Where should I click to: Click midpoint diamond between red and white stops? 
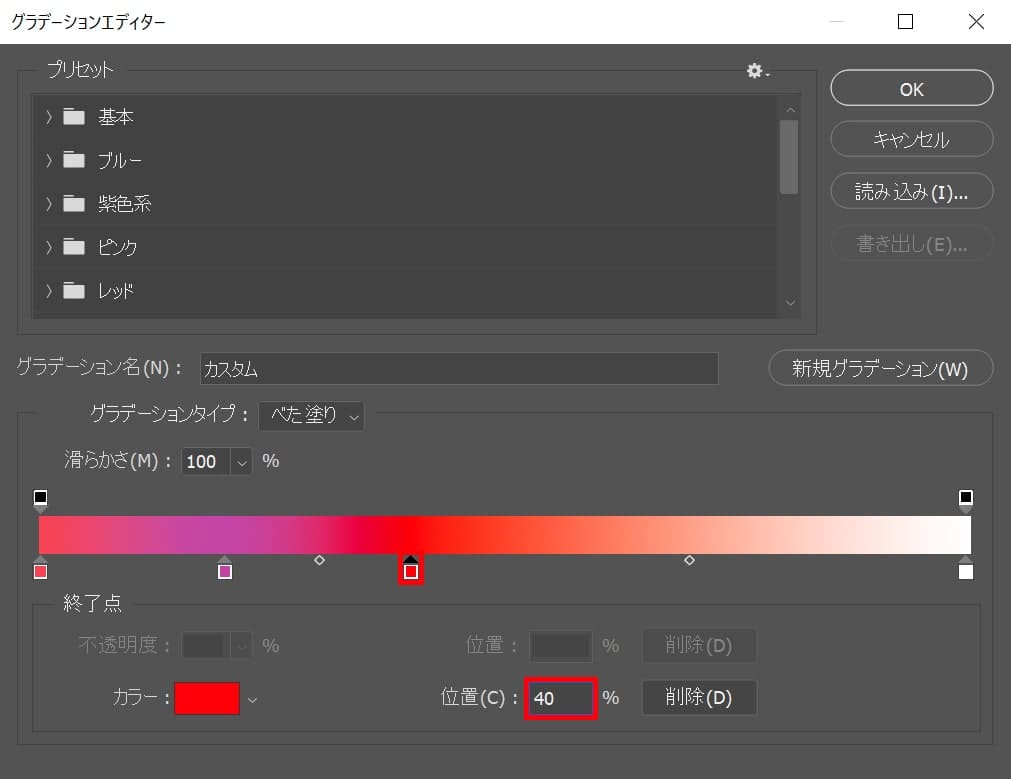click(689, 560)
